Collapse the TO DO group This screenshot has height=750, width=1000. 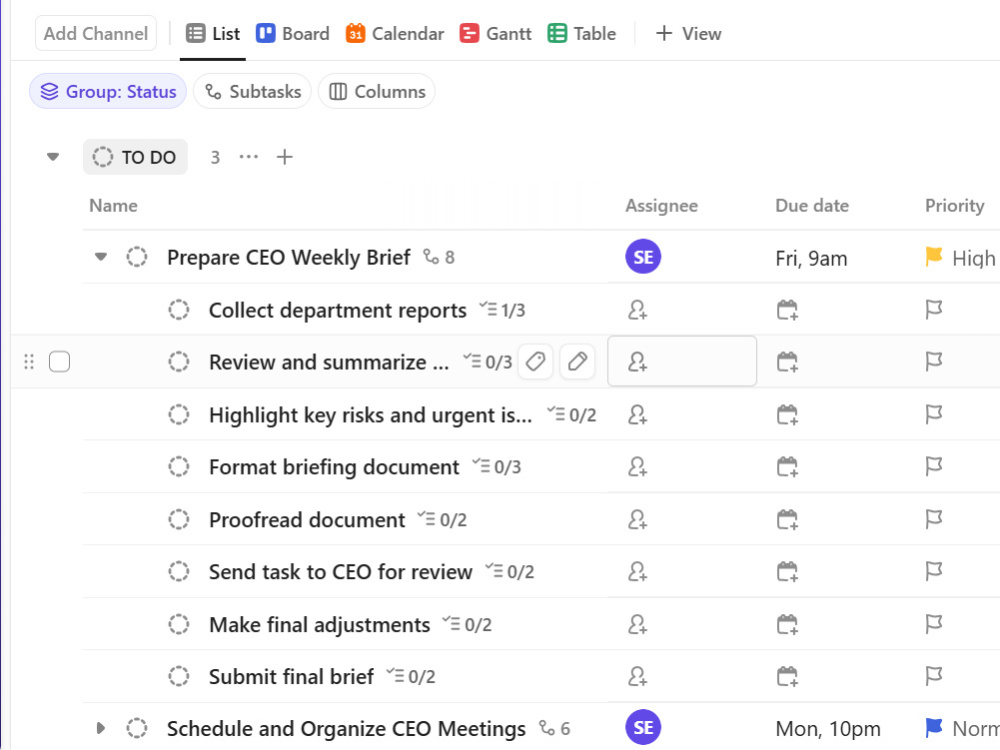tap(53, 157)
